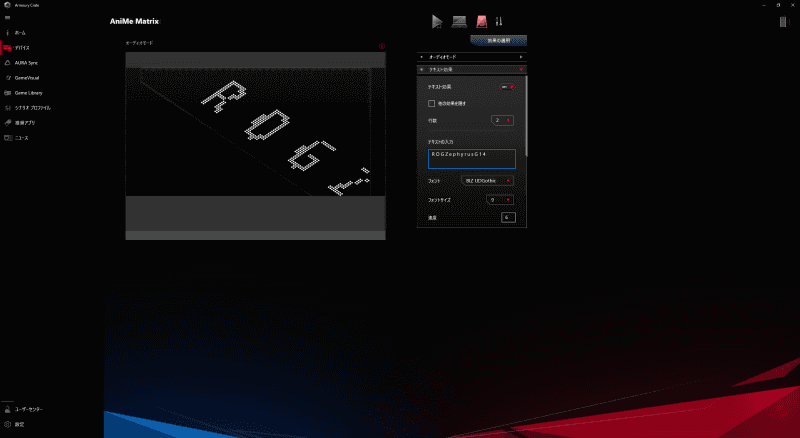Expand the オーディオモード section
Viewport: 800px width, 438px height.
(x=471, y=57)
